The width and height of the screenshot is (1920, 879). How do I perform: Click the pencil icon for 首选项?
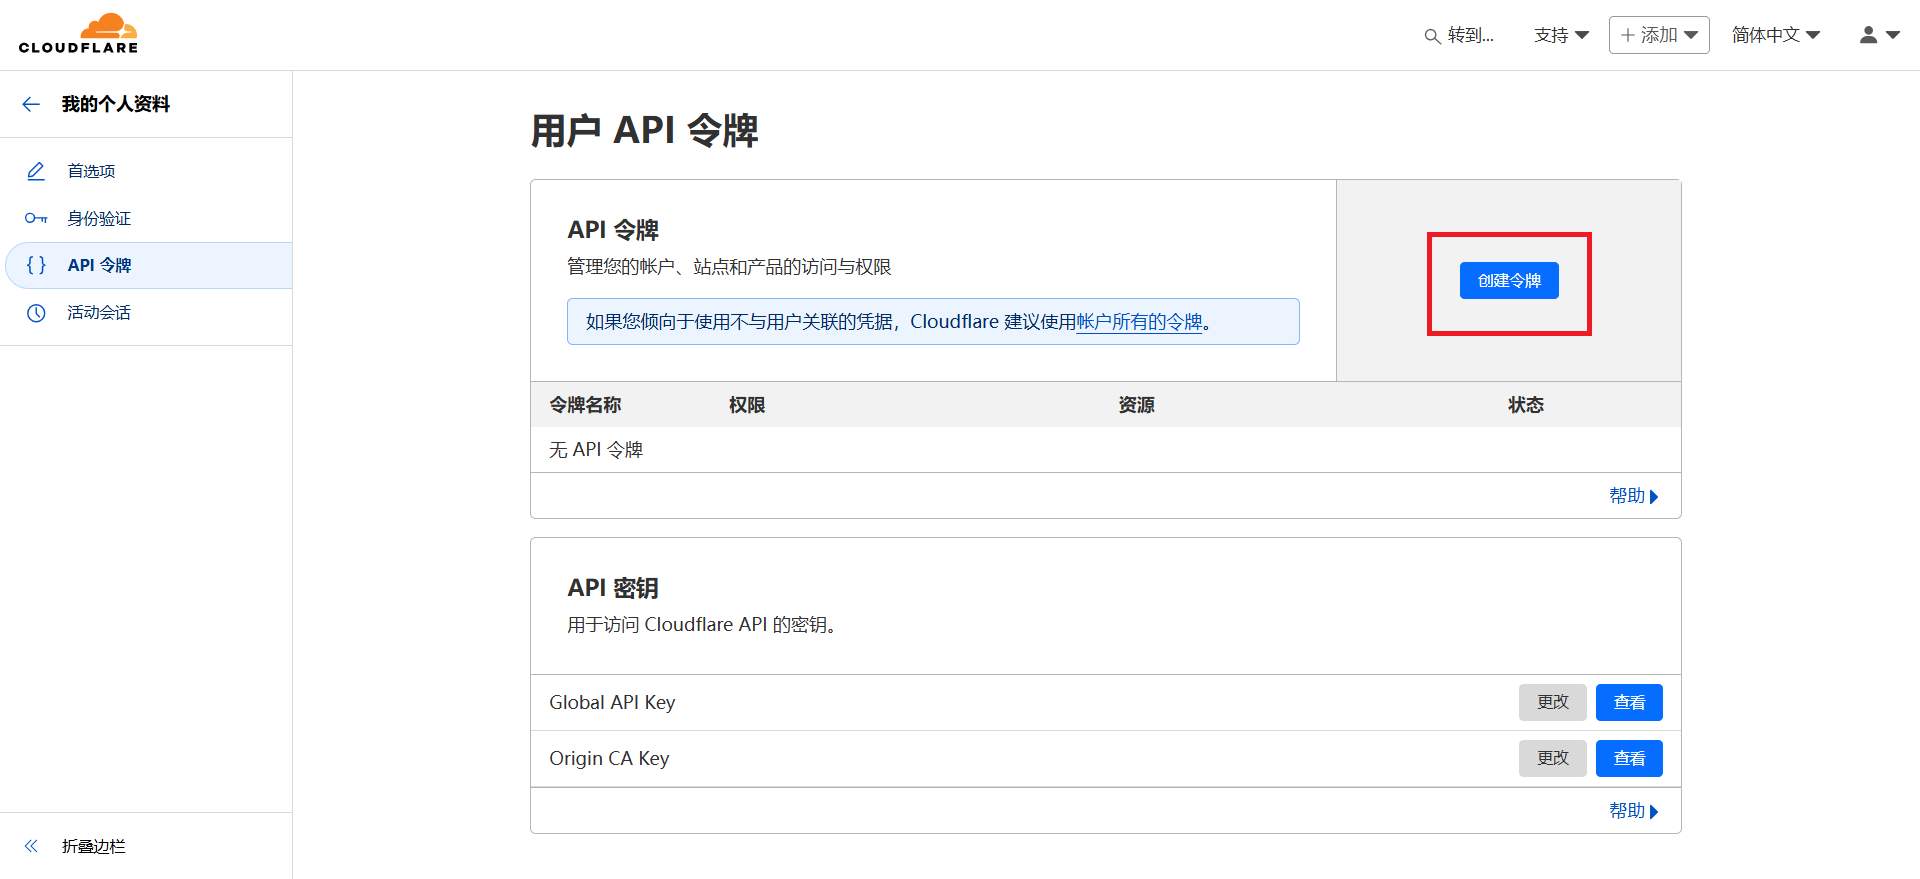(36, 171)
